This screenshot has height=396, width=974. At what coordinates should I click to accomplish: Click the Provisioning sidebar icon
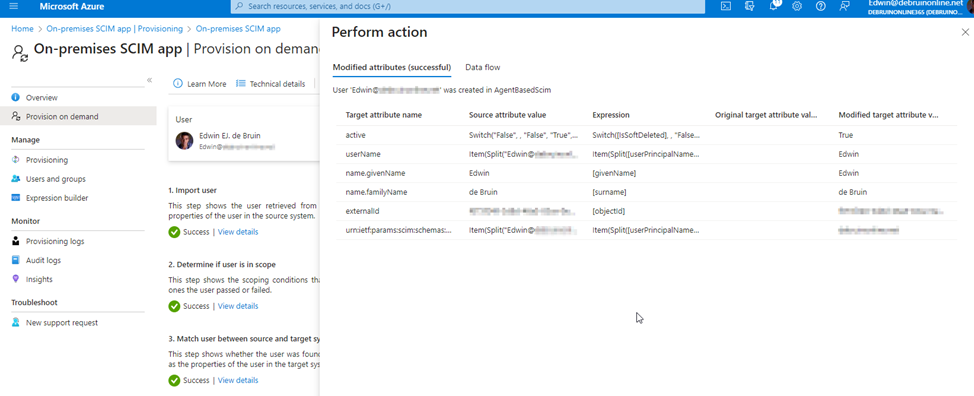pyautogui.click(x=16, y=160)
